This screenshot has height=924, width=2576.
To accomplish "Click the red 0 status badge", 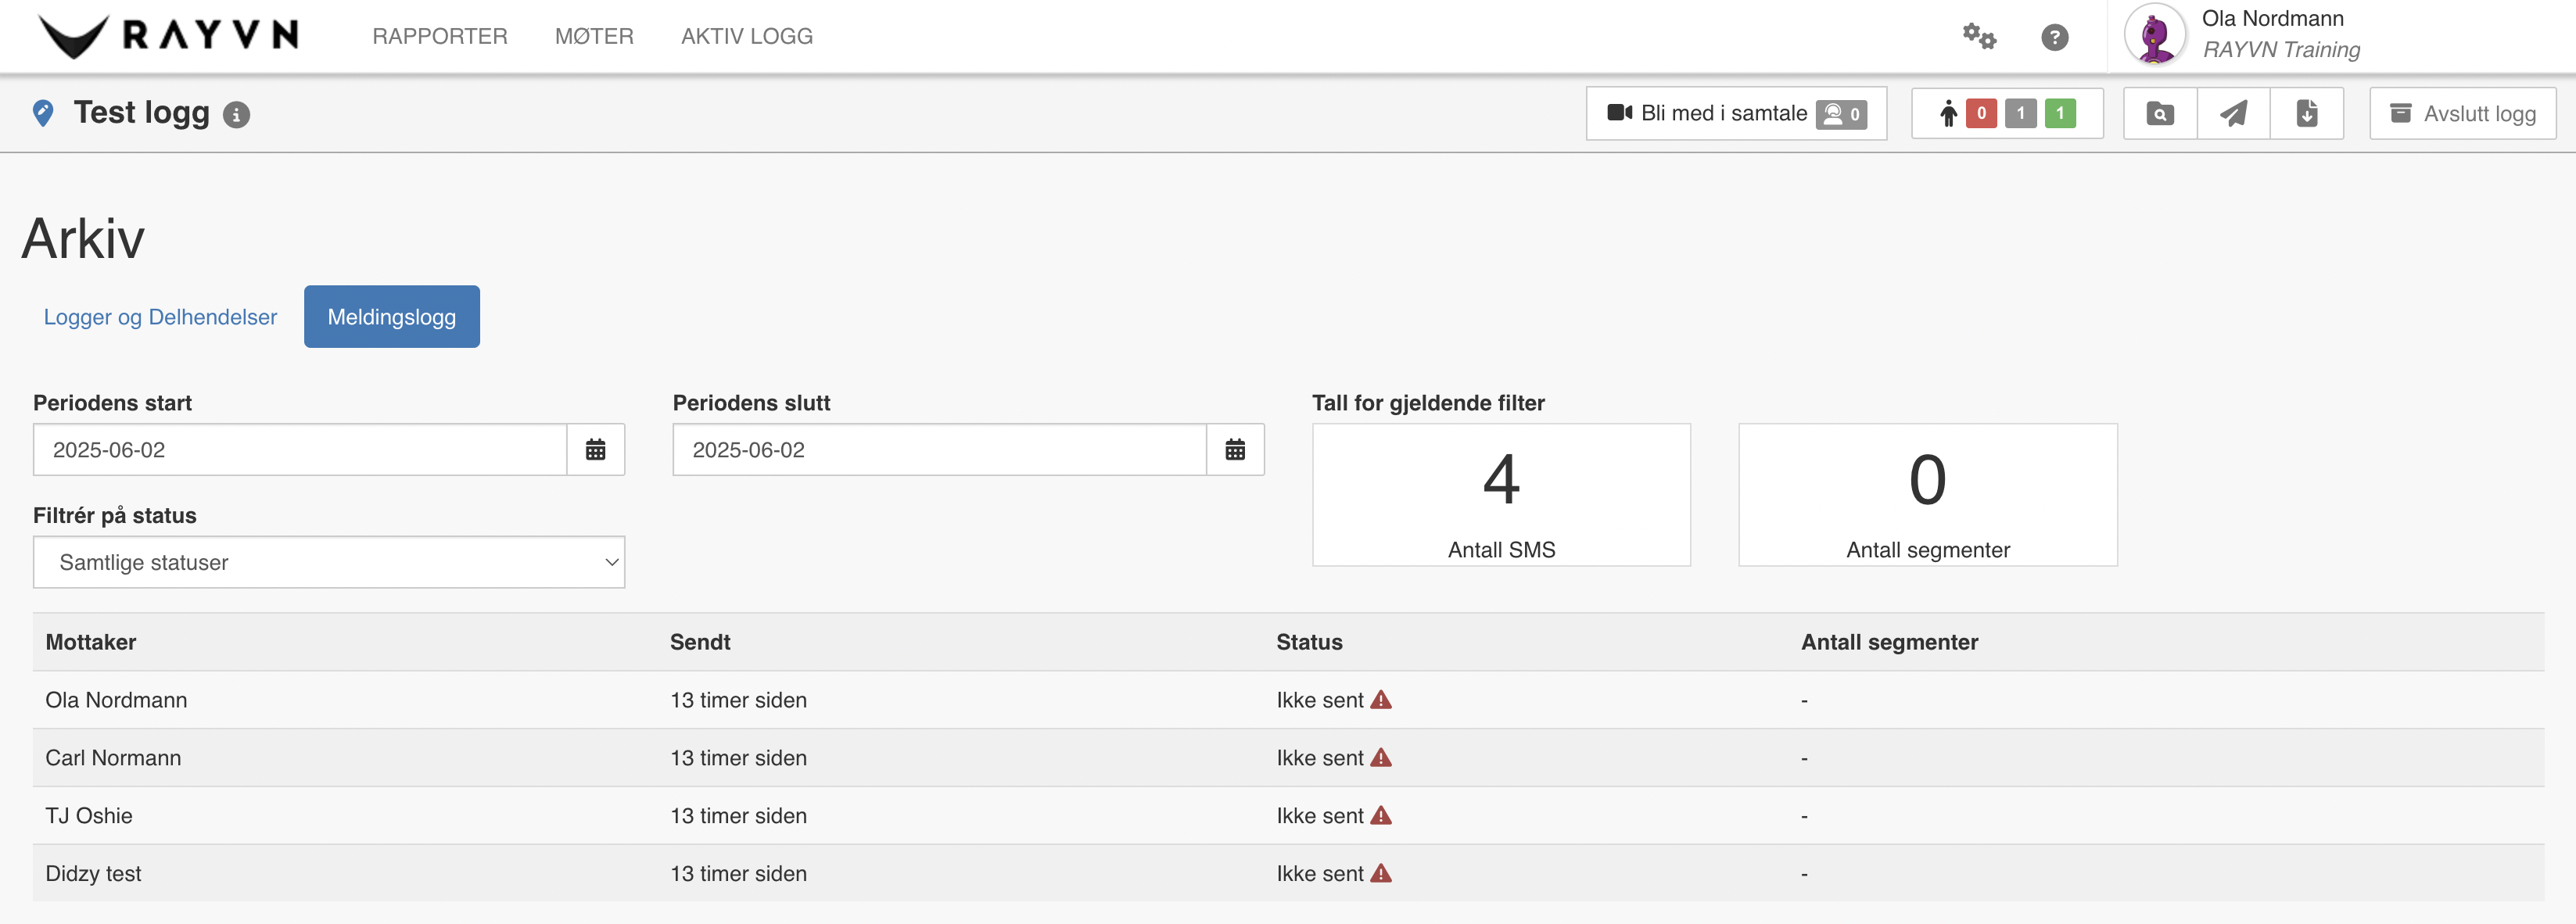I will [x=1981, y=113].
